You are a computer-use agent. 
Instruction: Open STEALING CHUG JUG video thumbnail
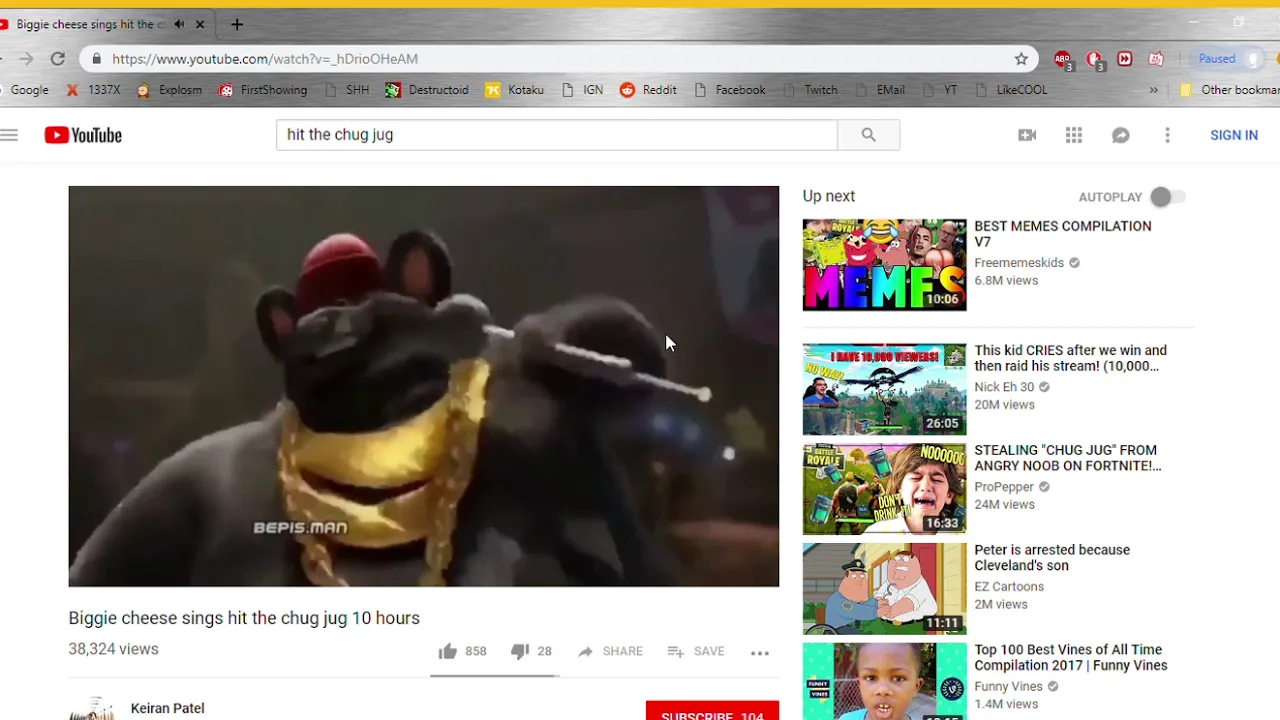(x=884, y=489)
